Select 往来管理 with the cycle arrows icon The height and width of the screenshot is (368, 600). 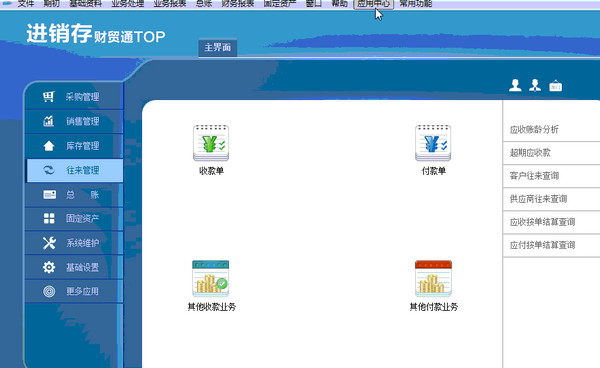(74, 170)
